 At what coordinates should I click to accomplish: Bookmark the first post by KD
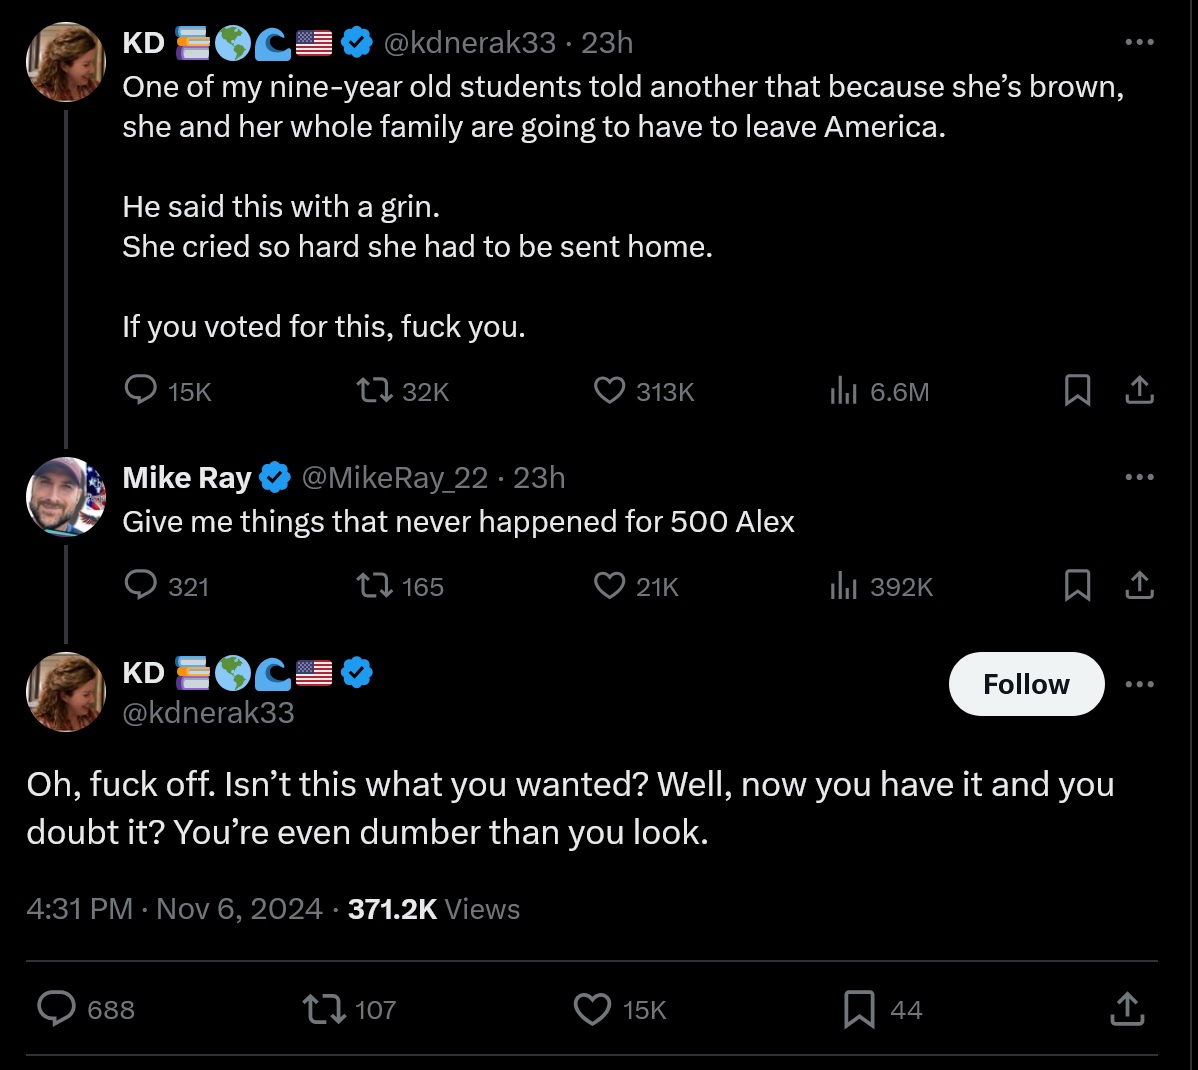pyautogui.click(x=1077, y=390)
